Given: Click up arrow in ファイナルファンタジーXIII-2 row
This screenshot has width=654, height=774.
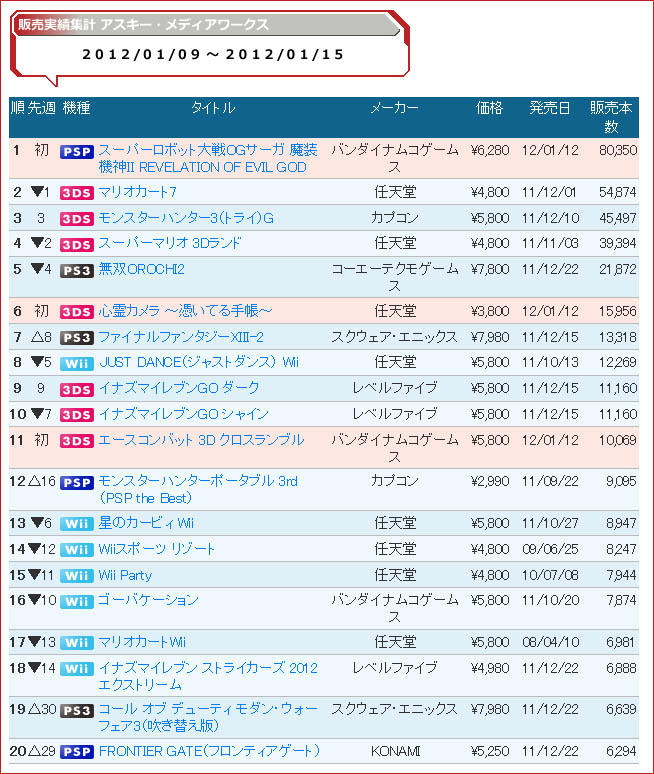Looking at the screenshot, I should coord(37,337).
